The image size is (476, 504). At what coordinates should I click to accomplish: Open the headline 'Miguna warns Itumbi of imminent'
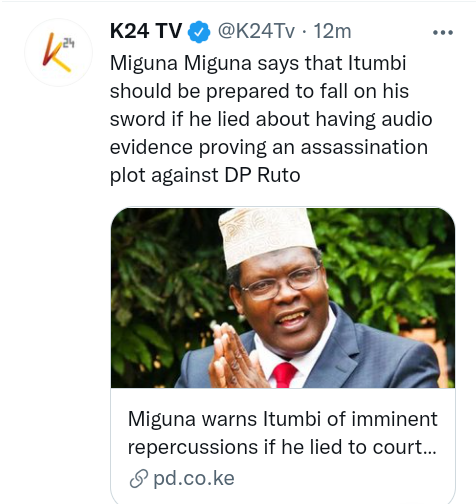click(x=282, y=419)
